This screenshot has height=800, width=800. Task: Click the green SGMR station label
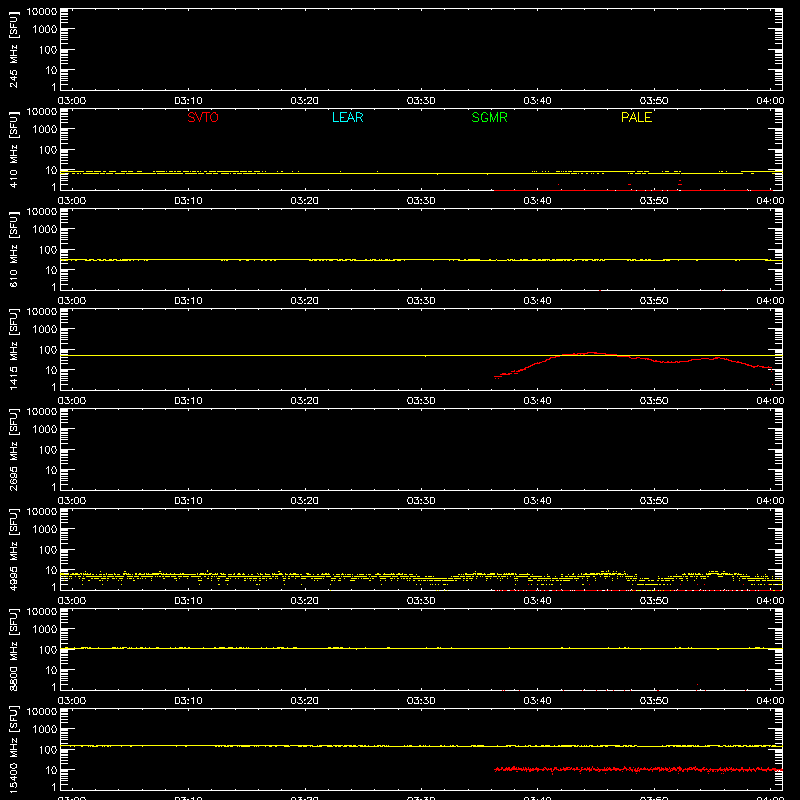pyautogui.click(x=489, y=117)
